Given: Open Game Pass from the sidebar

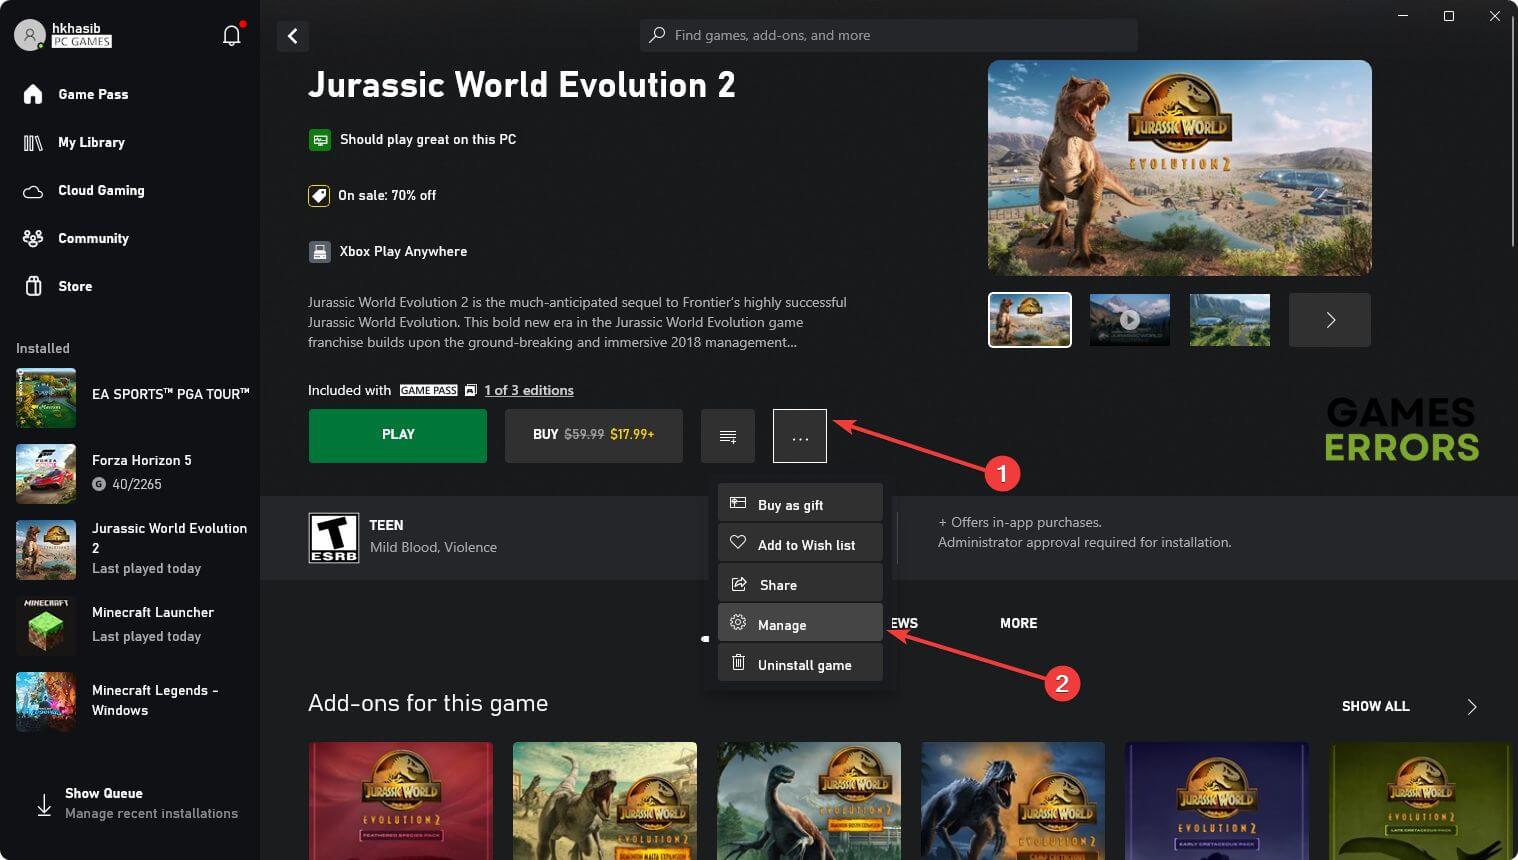Looking at the screenshot, I should (92, 94).
